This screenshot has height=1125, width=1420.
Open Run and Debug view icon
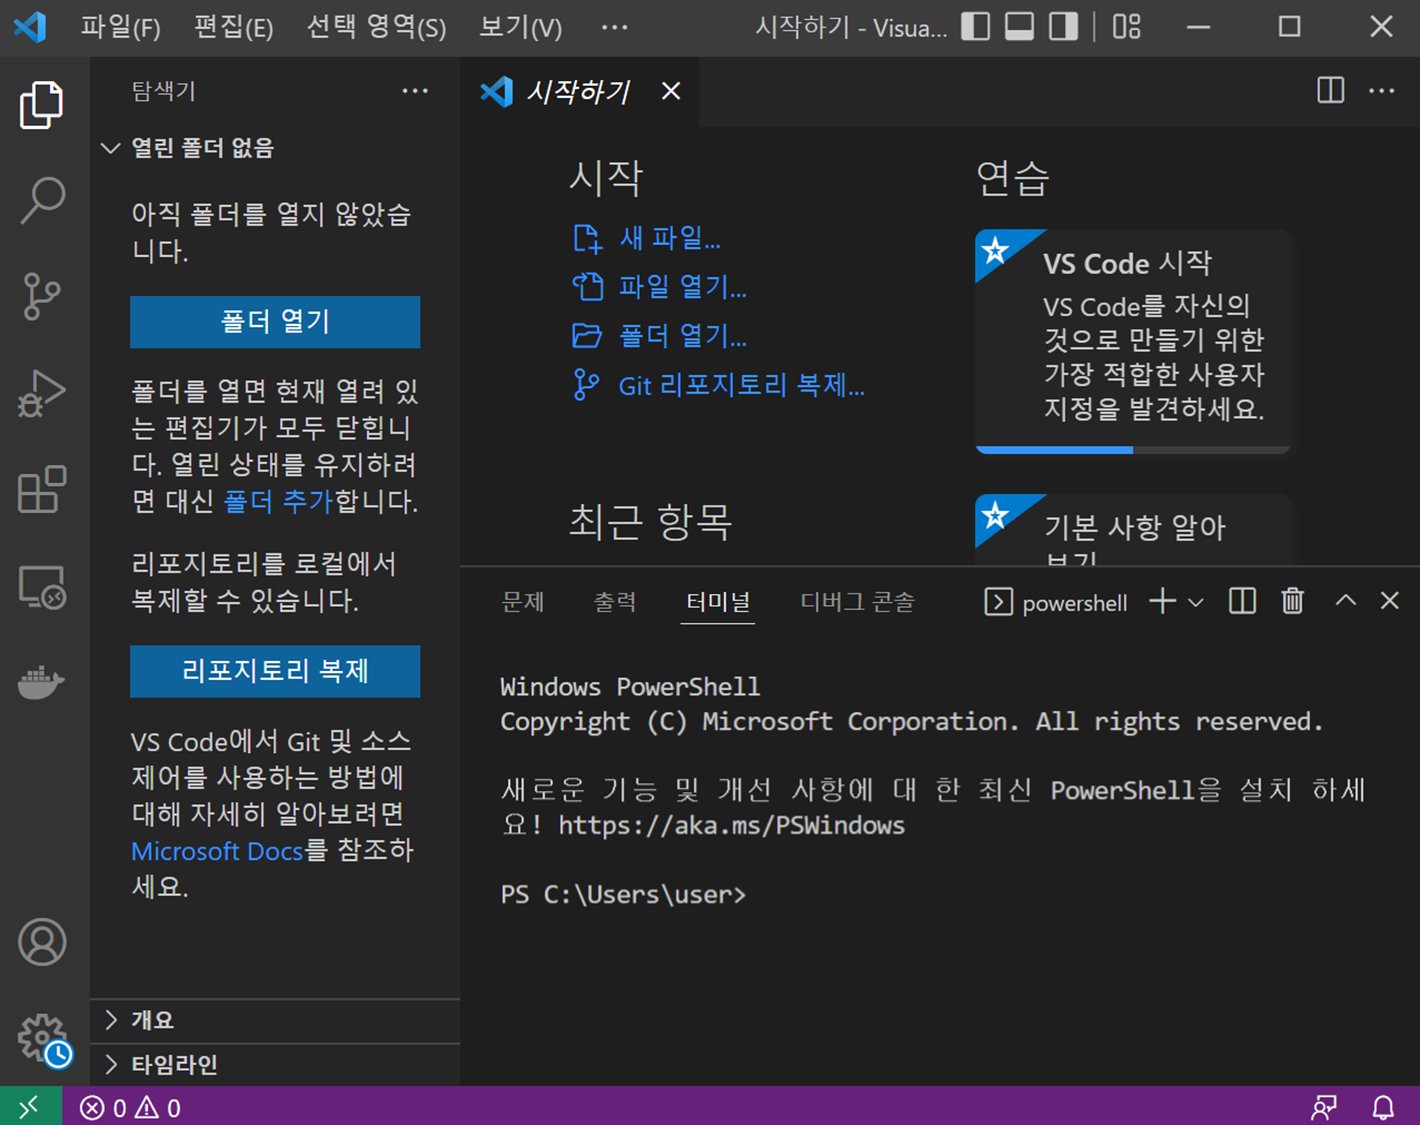[42, 393]
